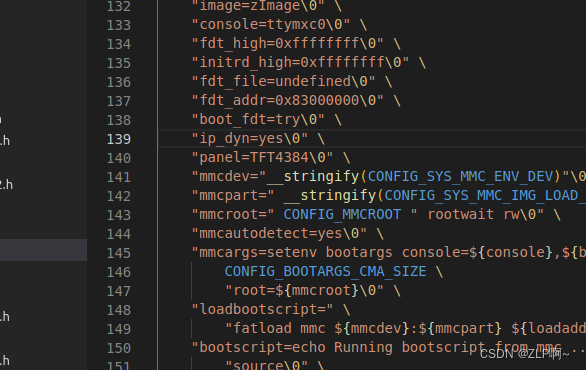Image resolution: width=586 pixels, height=370 pixels.
Task: Select line number 146 in the gutter
Action: pos(119,272)
